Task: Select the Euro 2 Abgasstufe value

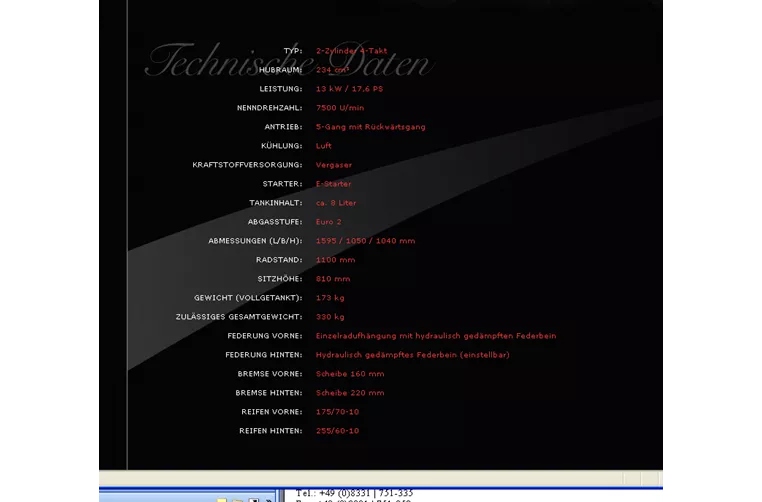Action: point(328,222)
